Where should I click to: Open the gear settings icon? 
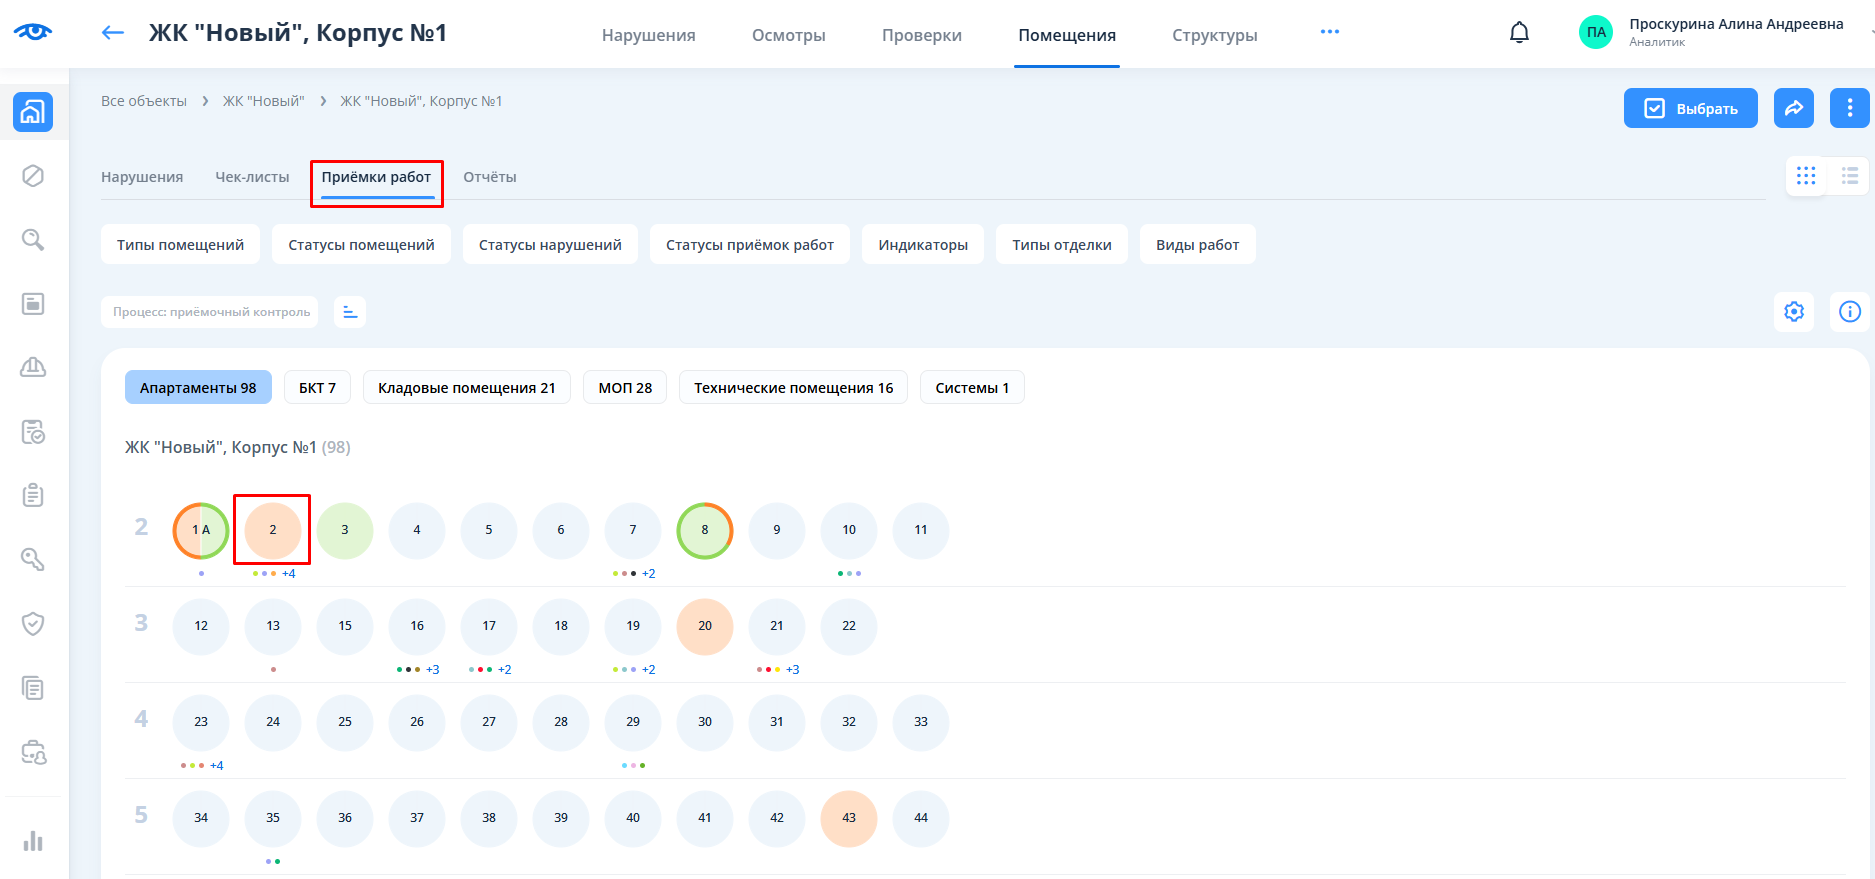[x=1794, y=312]
